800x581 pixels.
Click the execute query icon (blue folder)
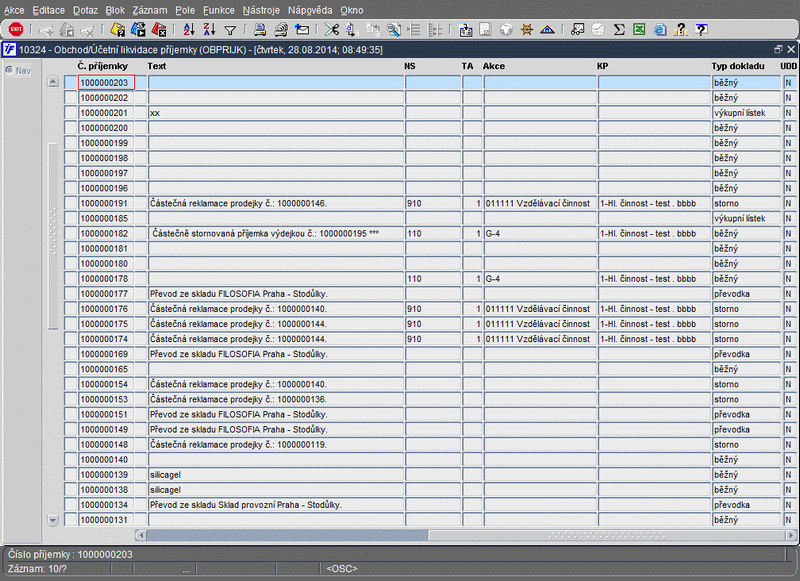(138, 30)
